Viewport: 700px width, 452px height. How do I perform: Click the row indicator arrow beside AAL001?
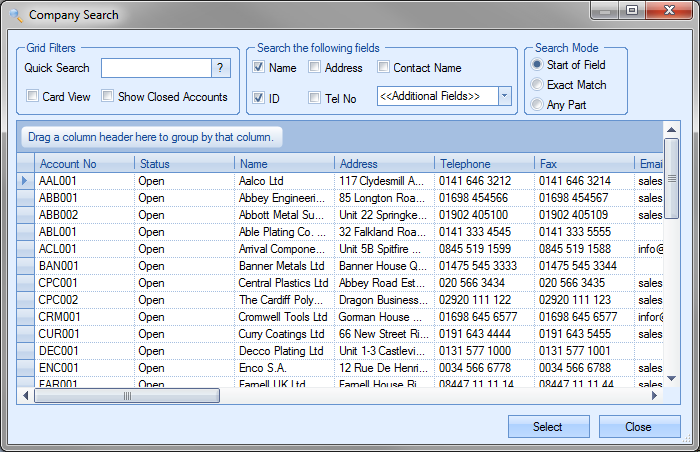[x=25, y=181]
